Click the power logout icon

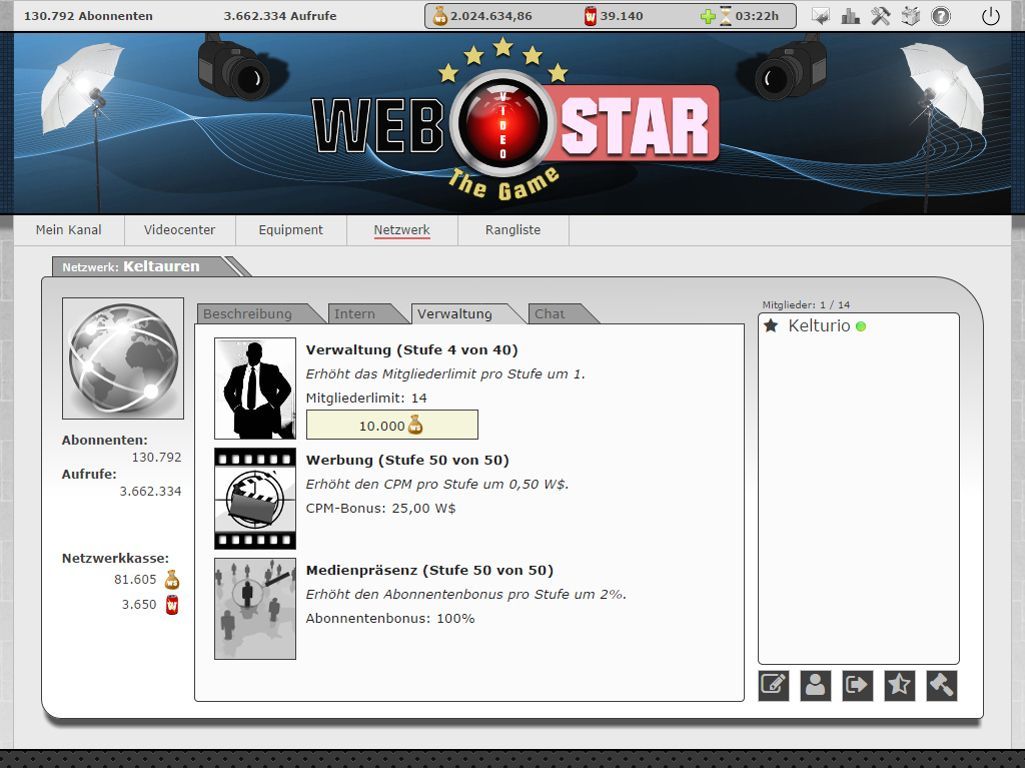[991, 16]
